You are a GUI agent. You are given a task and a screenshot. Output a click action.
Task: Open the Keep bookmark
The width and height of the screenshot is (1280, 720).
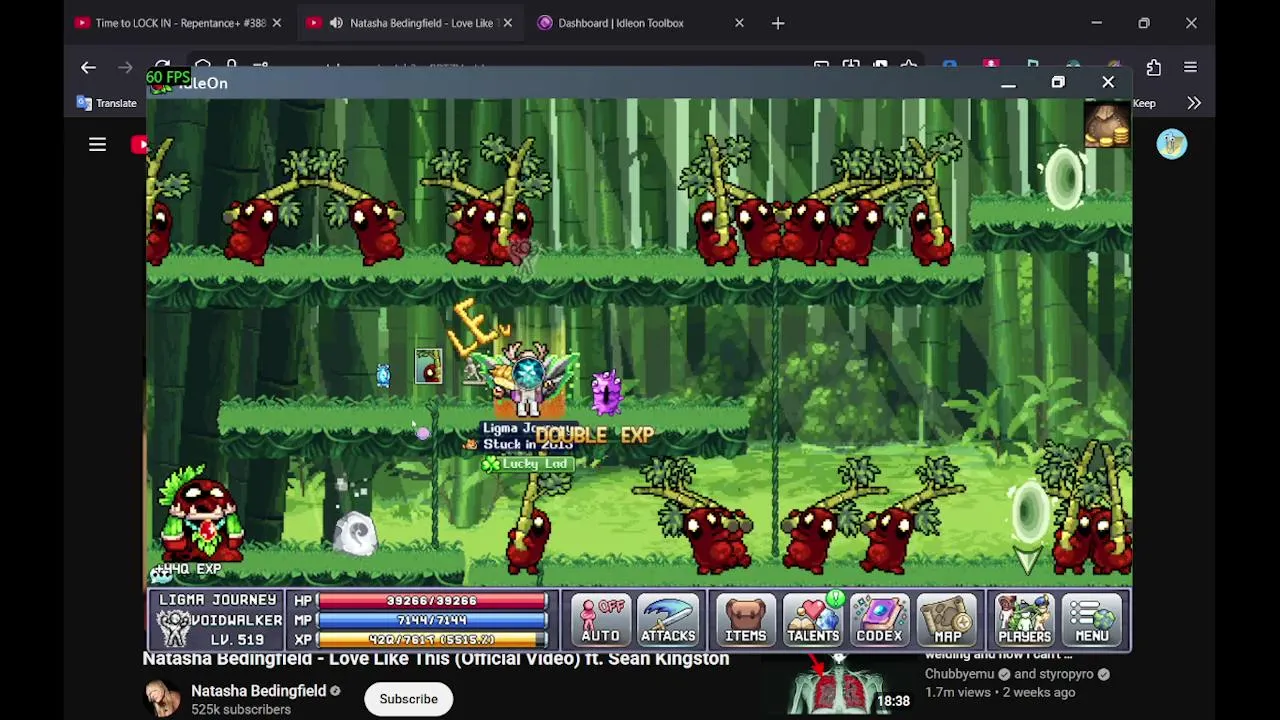pos(1144,103)
